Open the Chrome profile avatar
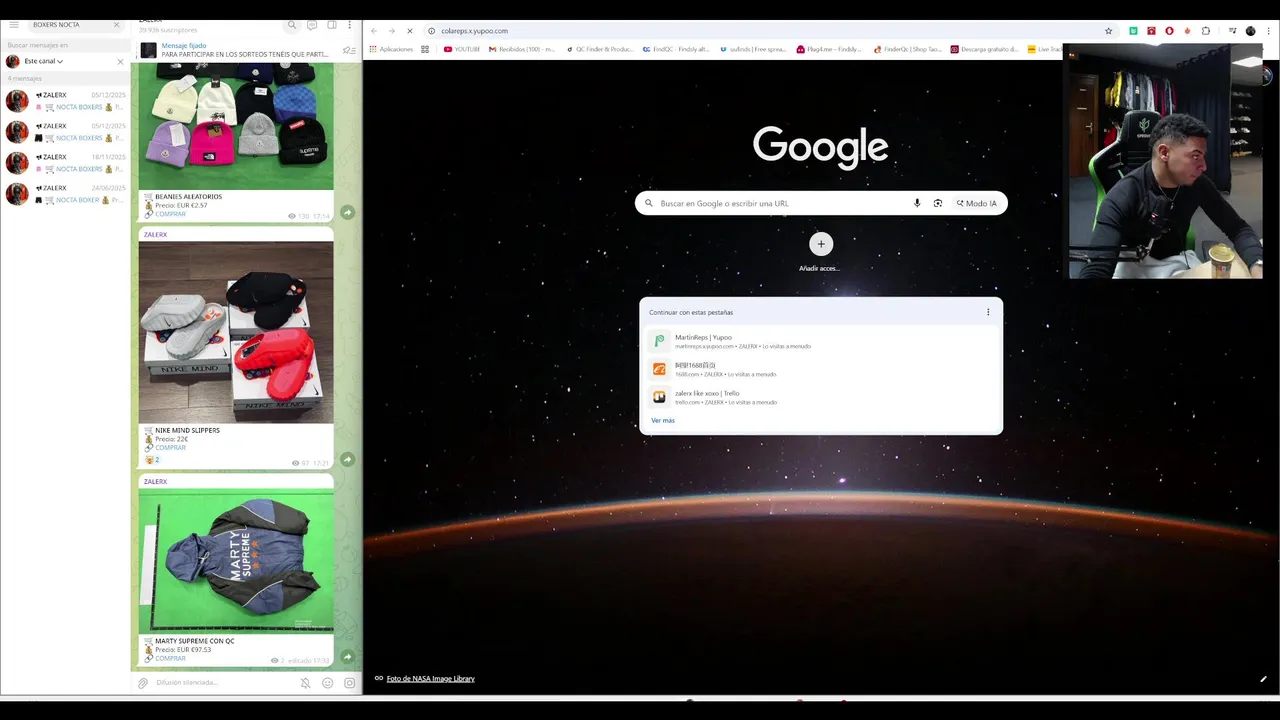Image resolution: width=1280 pixels, height=720 pixels. coord(1250,31)
